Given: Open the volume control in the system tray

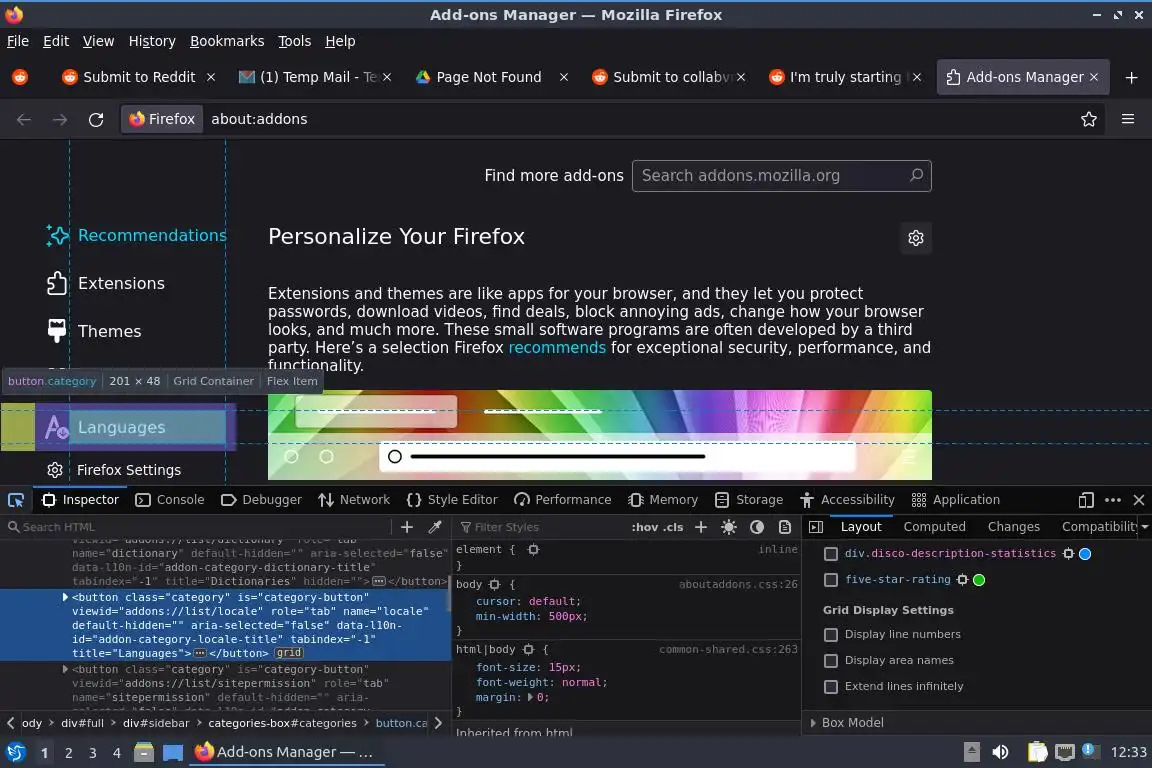Looking at the screenshot, I should (x=1000, y=752).
